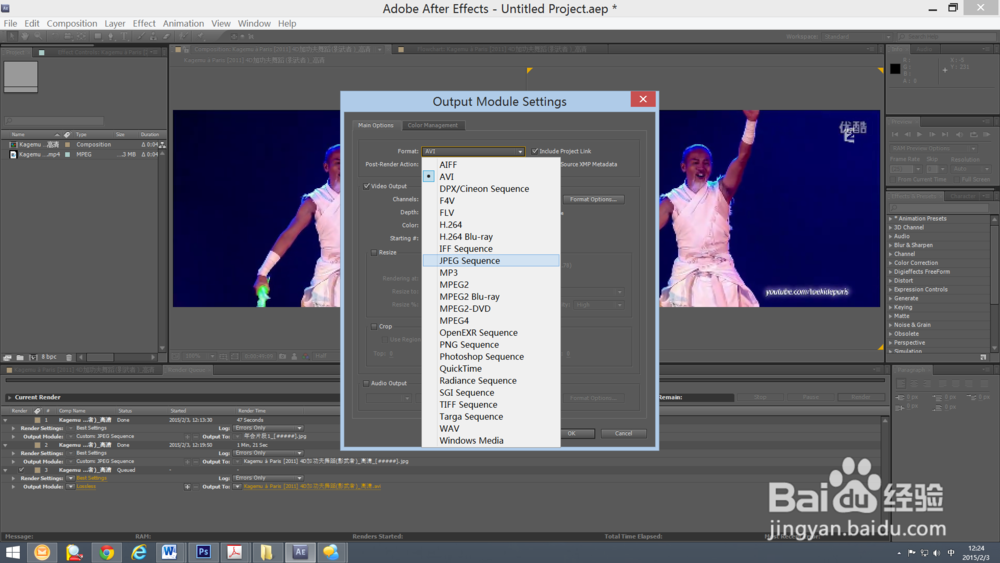Enable Crop checkbox
The image size is (1000, 563).
[374, 326]
